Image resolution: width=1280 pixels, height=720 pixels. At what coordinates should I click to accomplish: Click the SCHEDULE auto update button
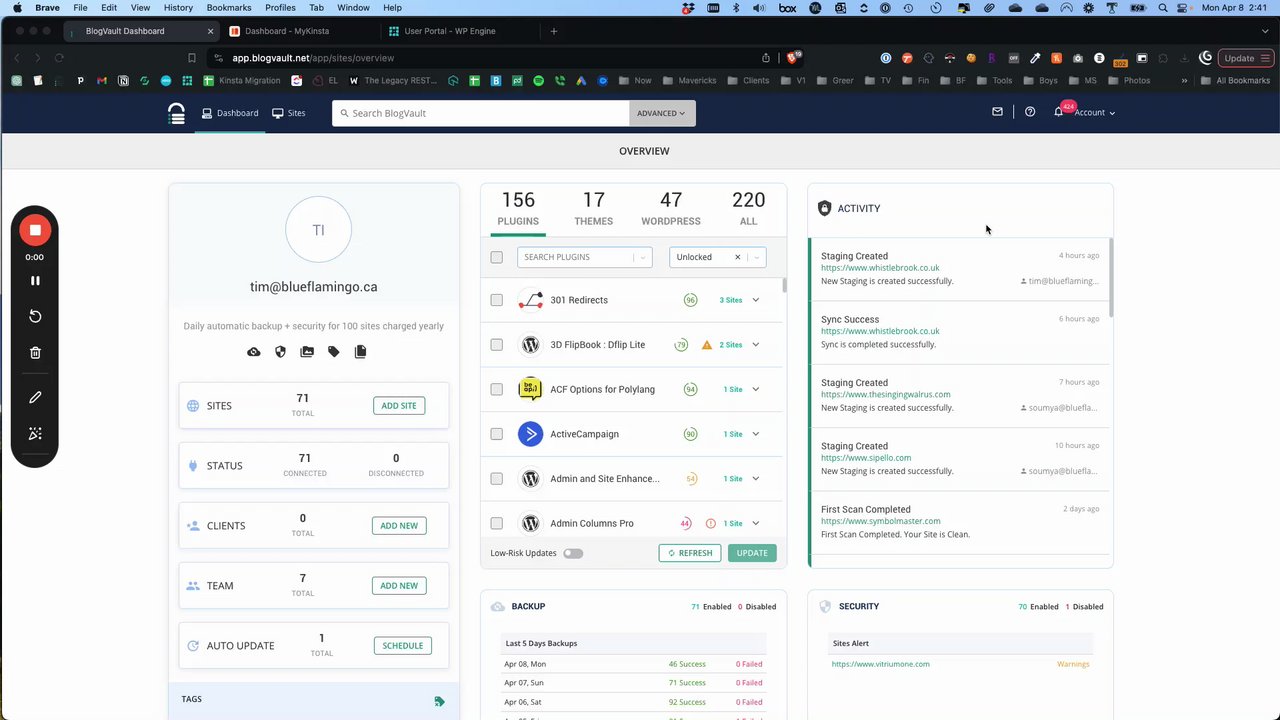[403, 645]
